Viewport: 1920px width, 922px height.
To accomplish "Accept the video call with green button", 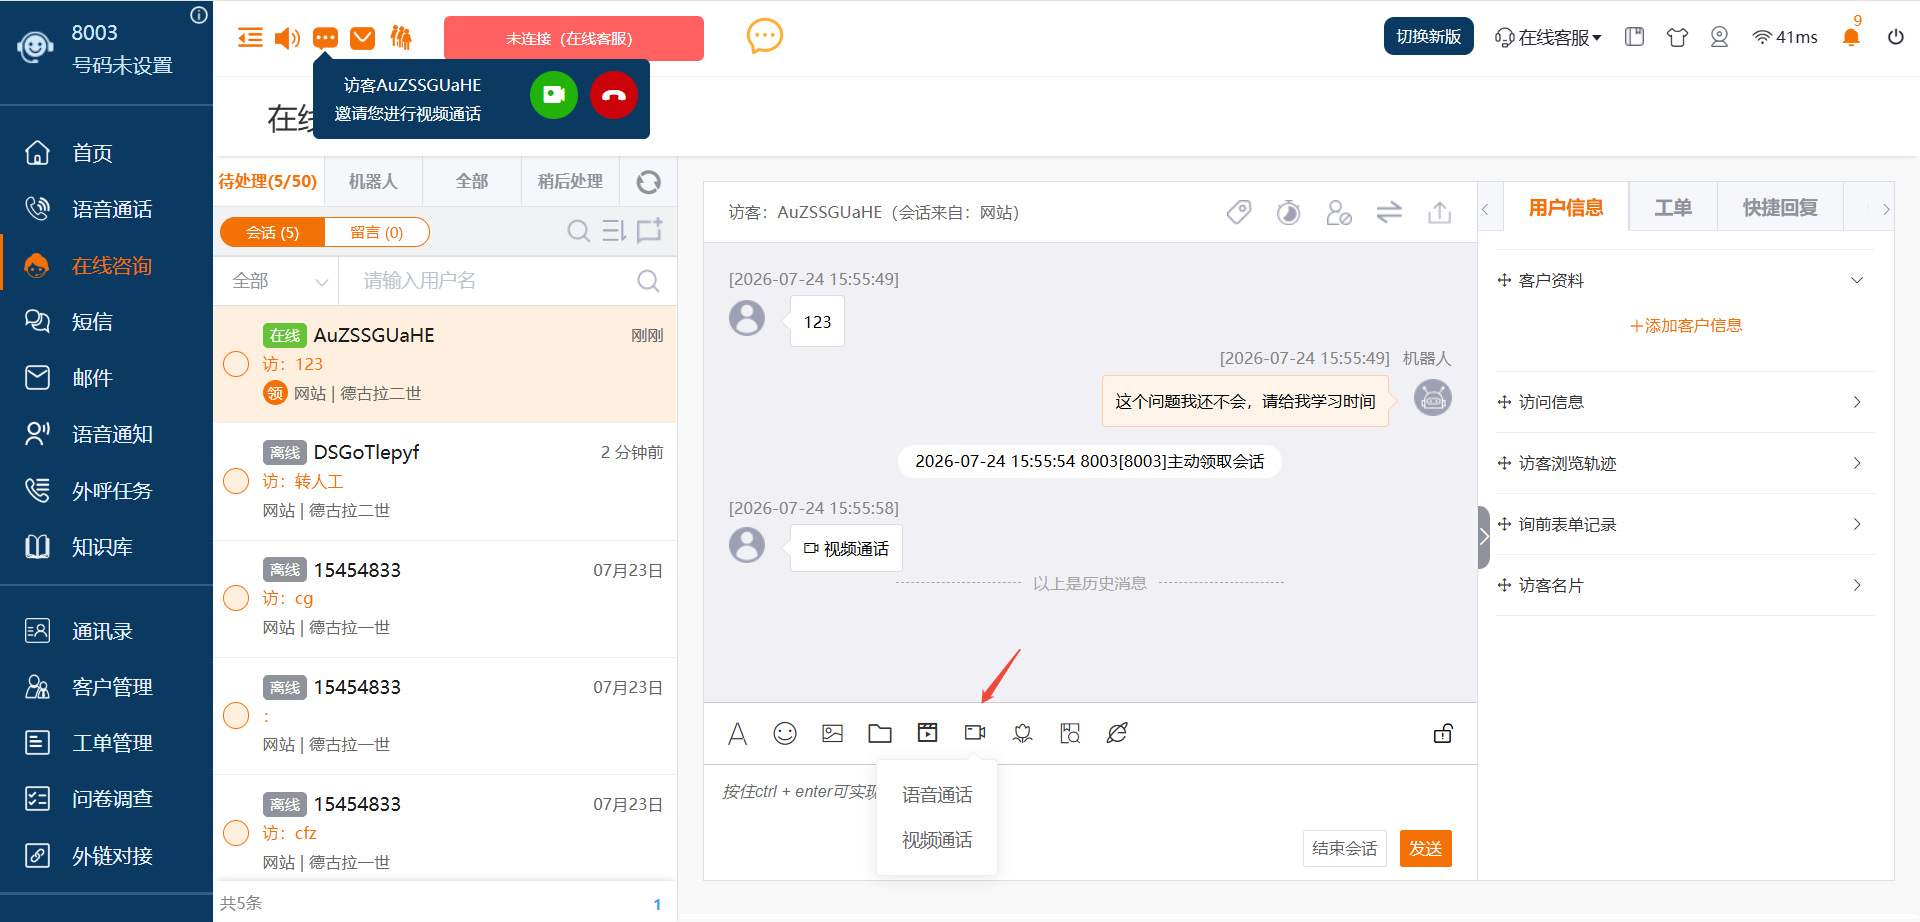I will pyautogui.click(x=554, y=95).
